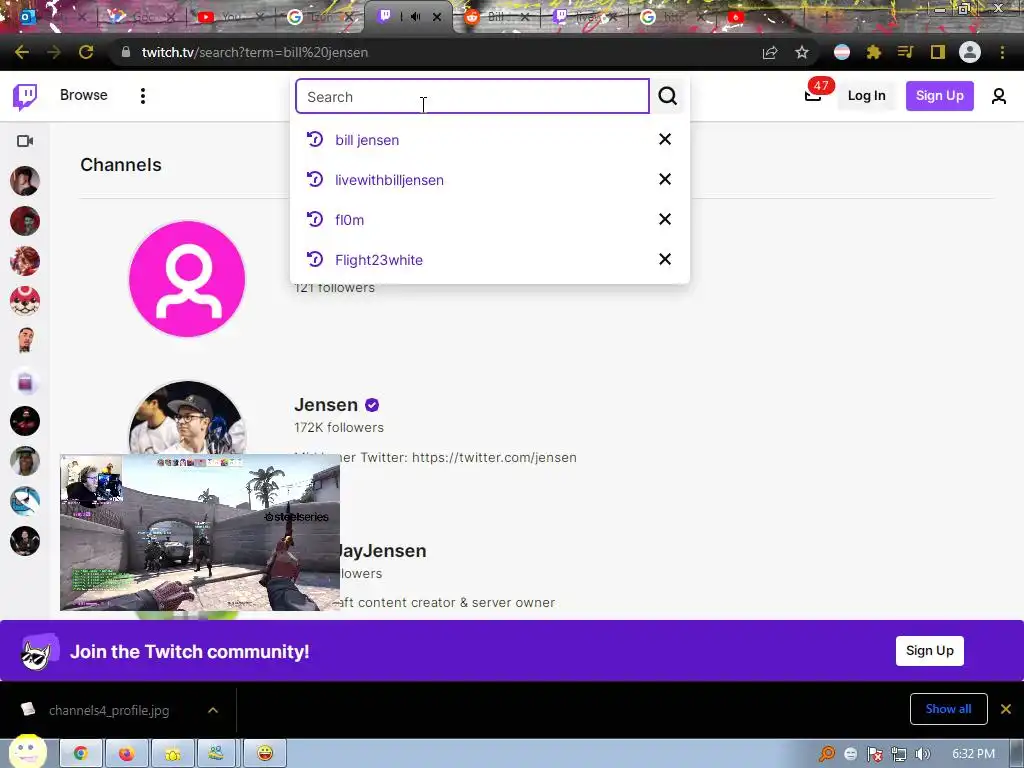
Task: Open the media control playlist icon
Action: click(x=905, y=52)
